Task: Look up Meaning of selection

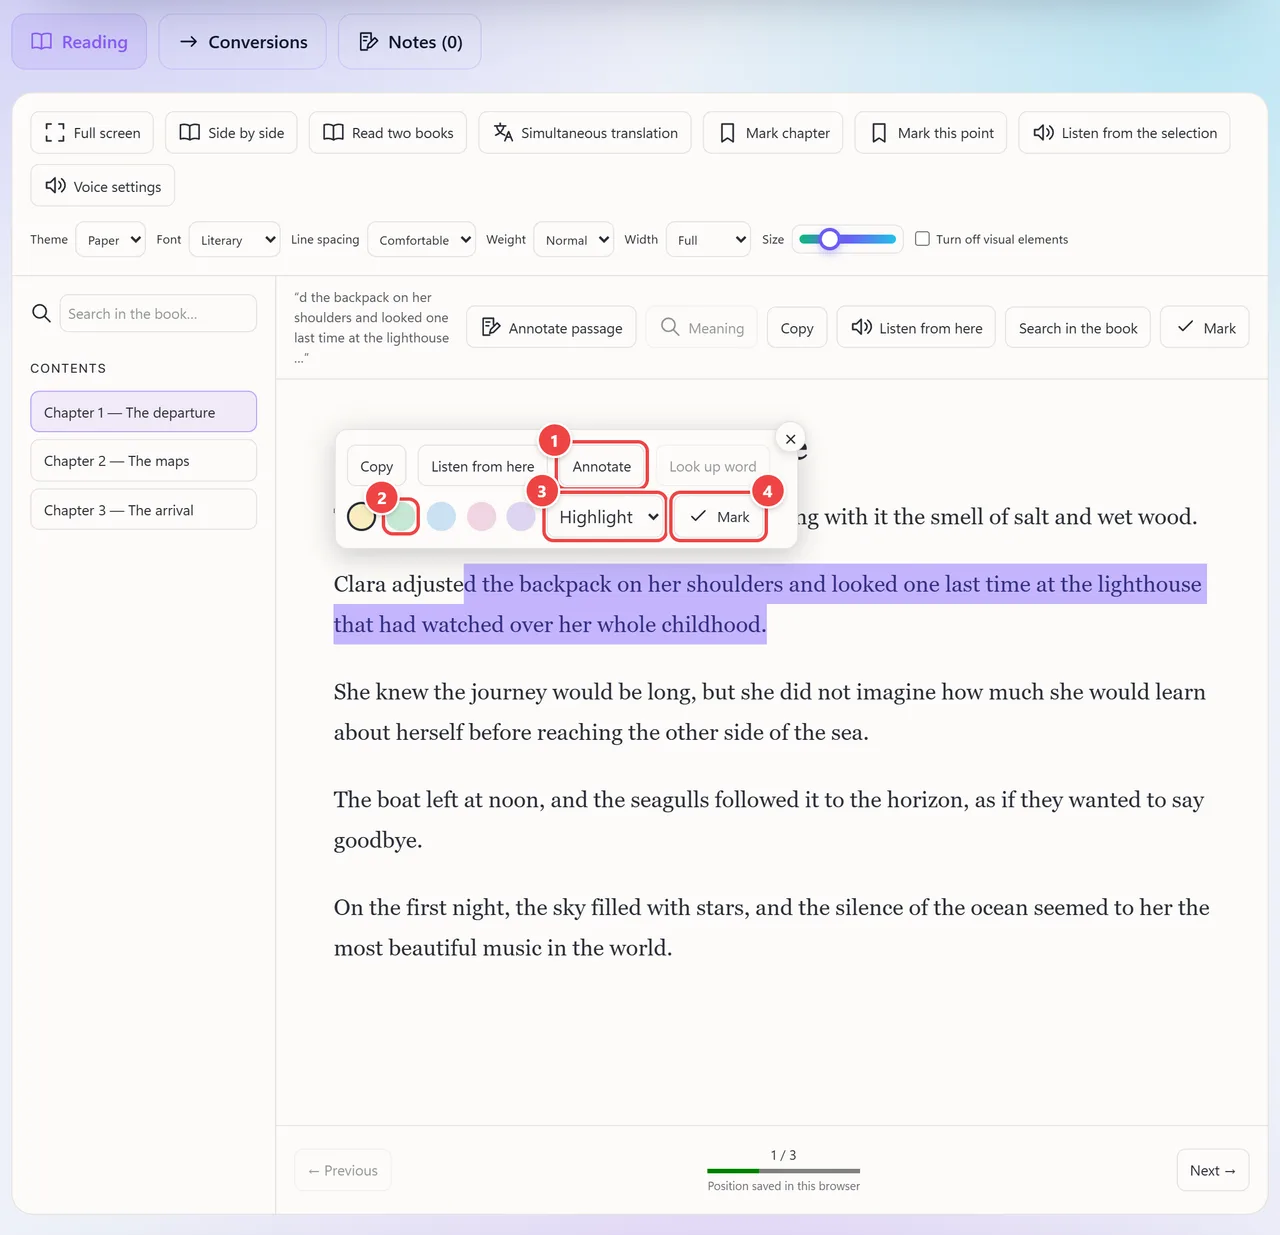Action: point(702,328)
